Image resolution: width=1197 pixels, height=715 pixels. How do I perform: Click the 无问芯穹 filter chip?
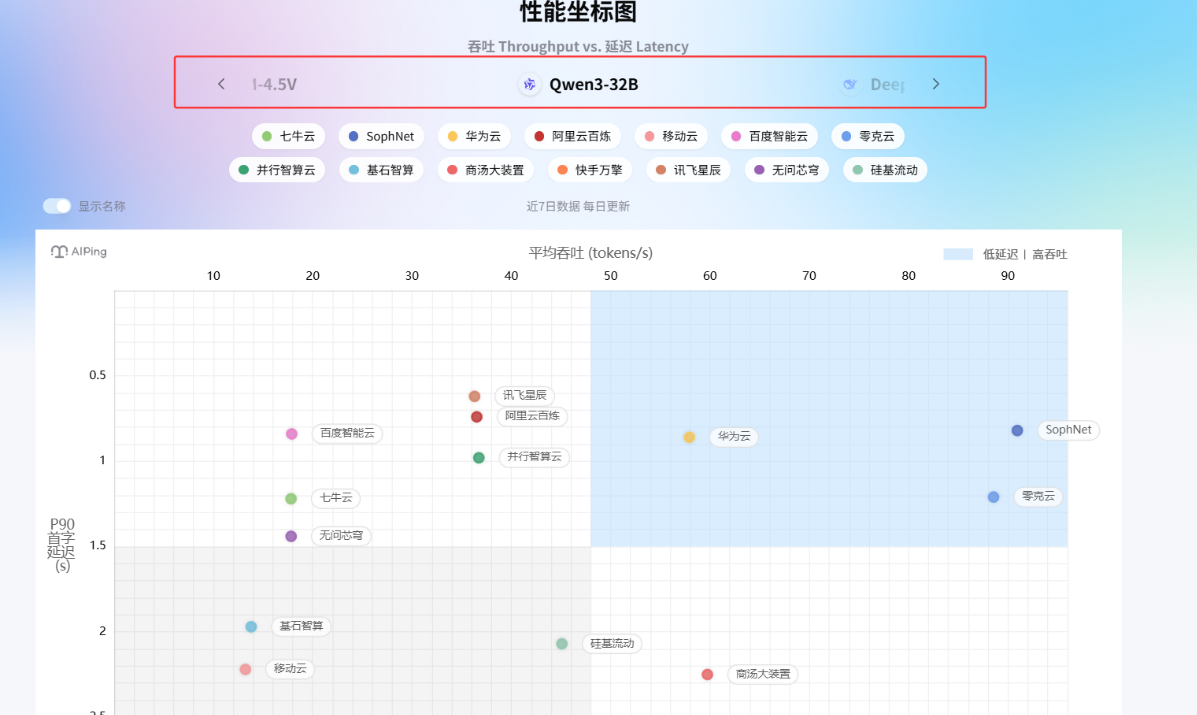point(786,170)
